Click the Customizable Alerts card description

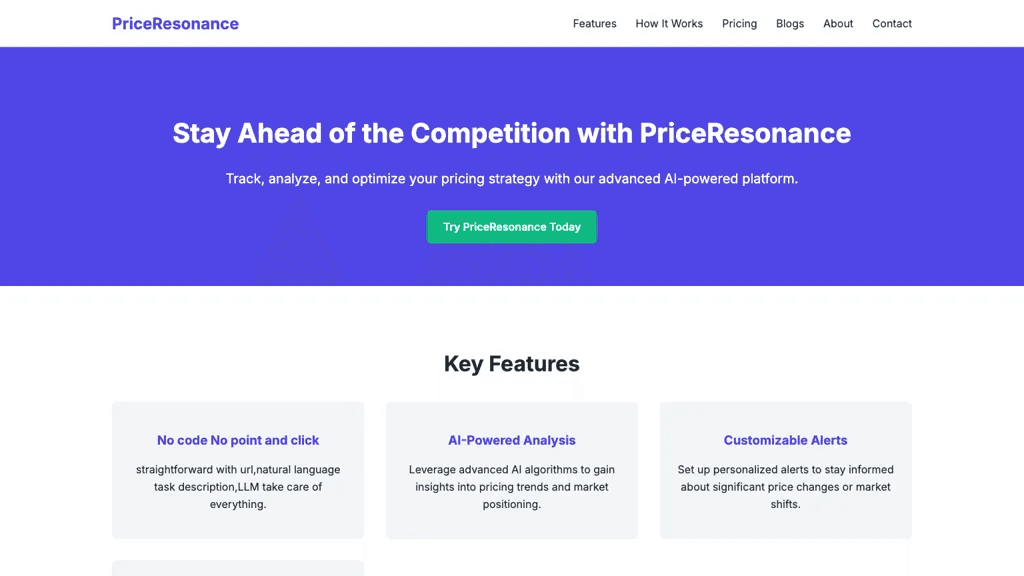tap(785, 487)
